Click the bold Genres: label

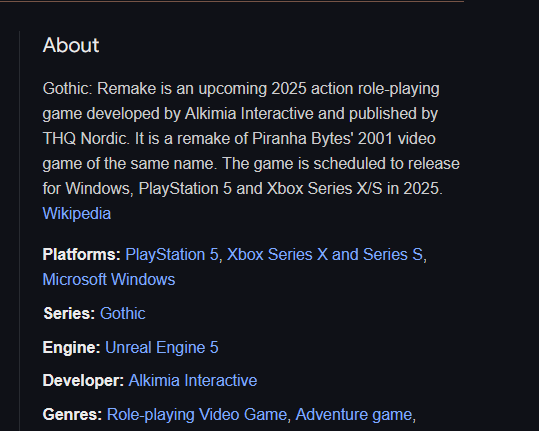(x=72, y=415)
